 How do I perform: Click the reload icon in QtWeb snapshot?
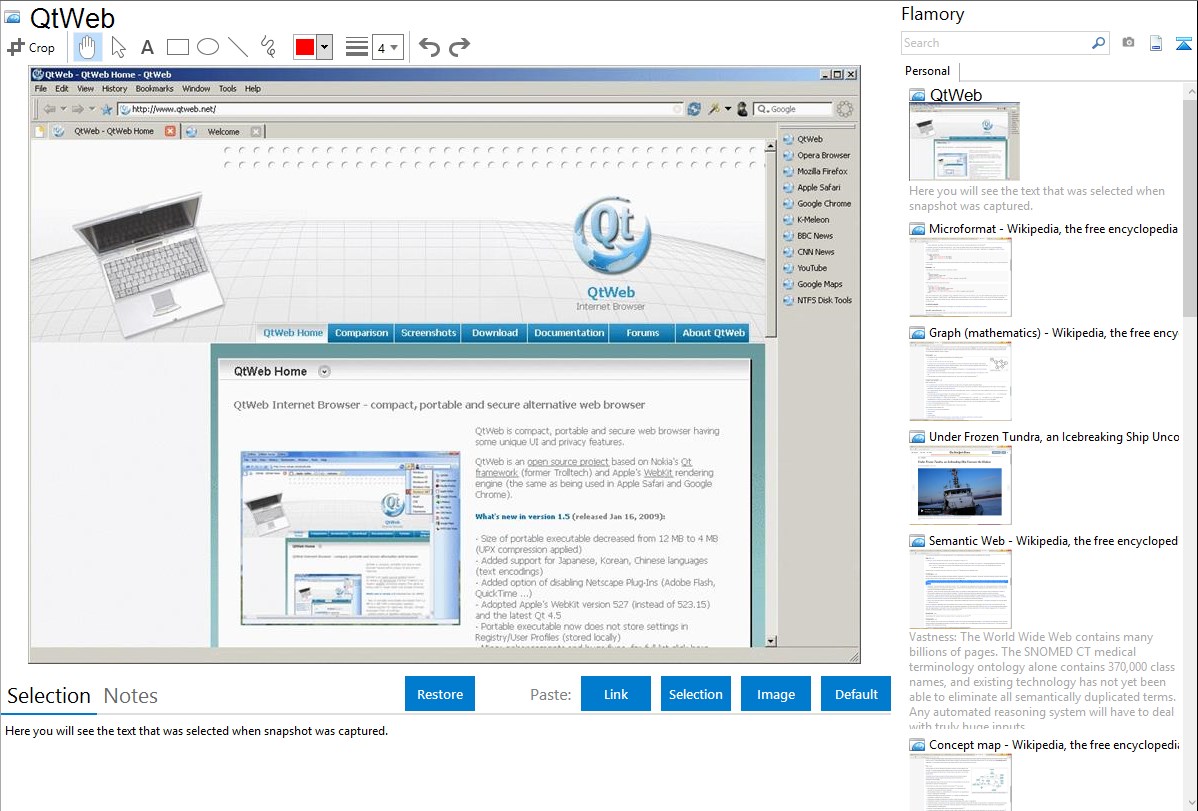[694, 109]
